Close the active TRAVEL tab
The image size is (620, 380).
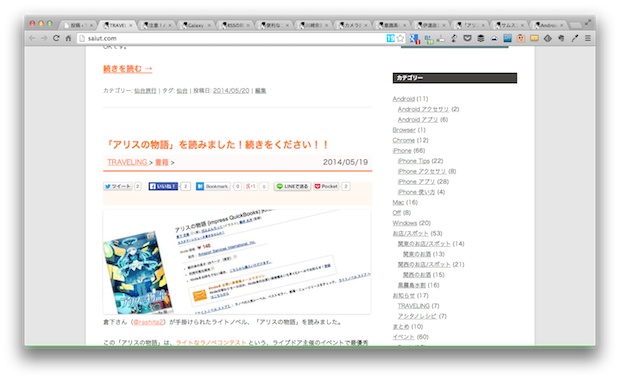(130, 25)
